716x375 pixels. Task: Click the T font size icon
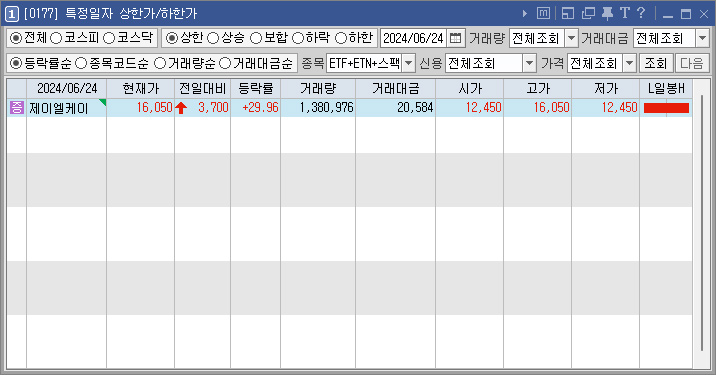(x=625, y=13)
